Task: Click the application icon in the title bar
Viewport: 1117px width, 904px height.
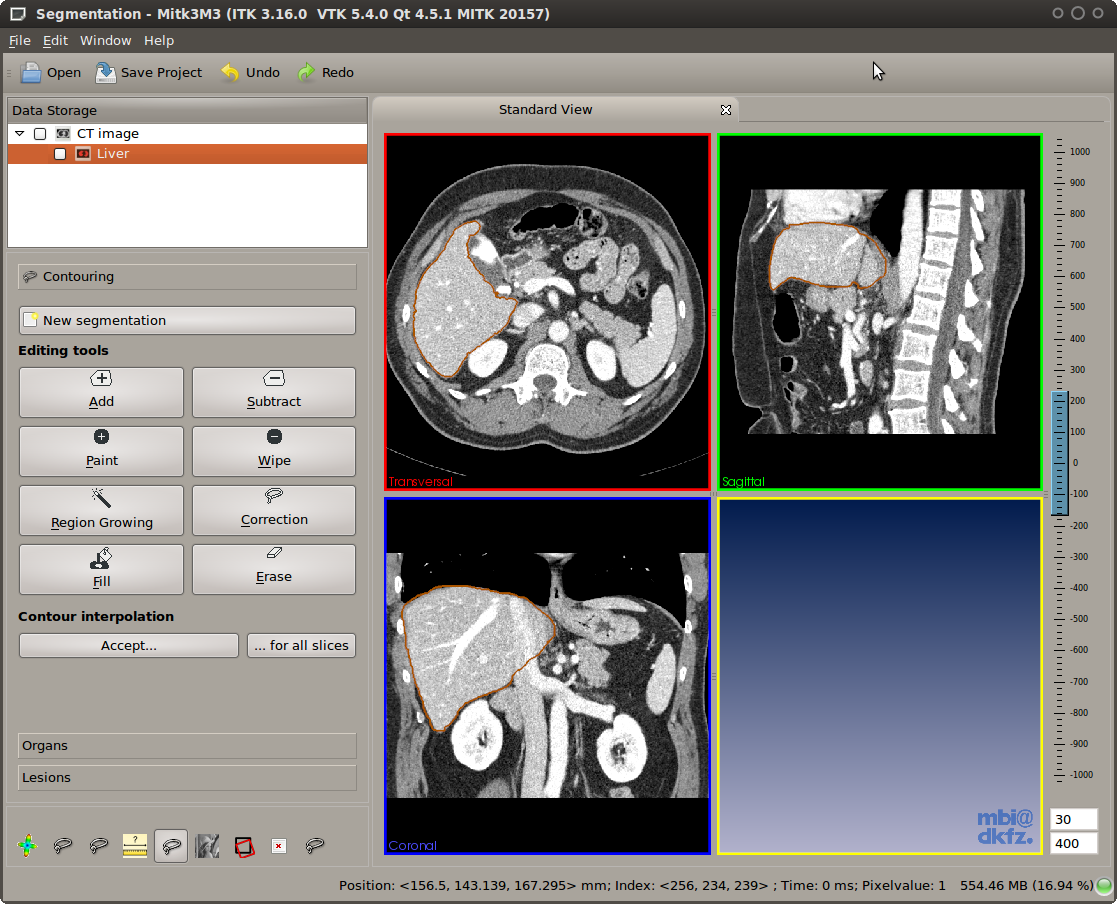Action: click(x=18, y=14)
